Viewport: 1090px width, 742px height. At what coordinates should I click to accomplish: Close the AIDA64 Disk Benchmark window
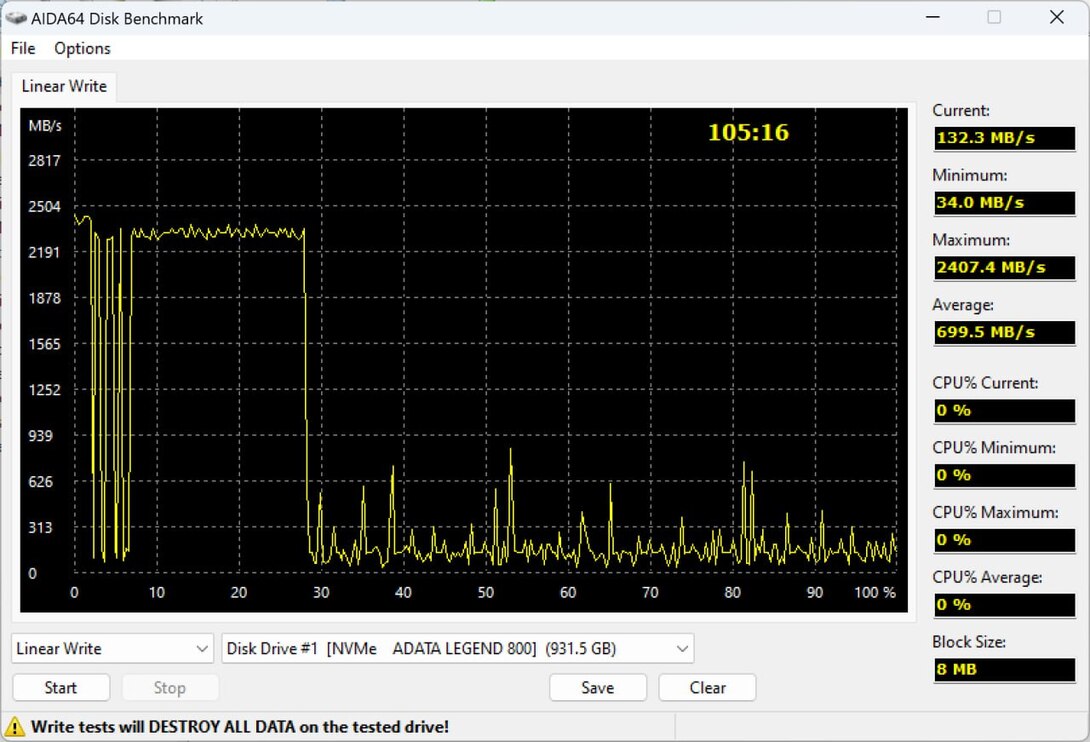(x=1057, y=17)
